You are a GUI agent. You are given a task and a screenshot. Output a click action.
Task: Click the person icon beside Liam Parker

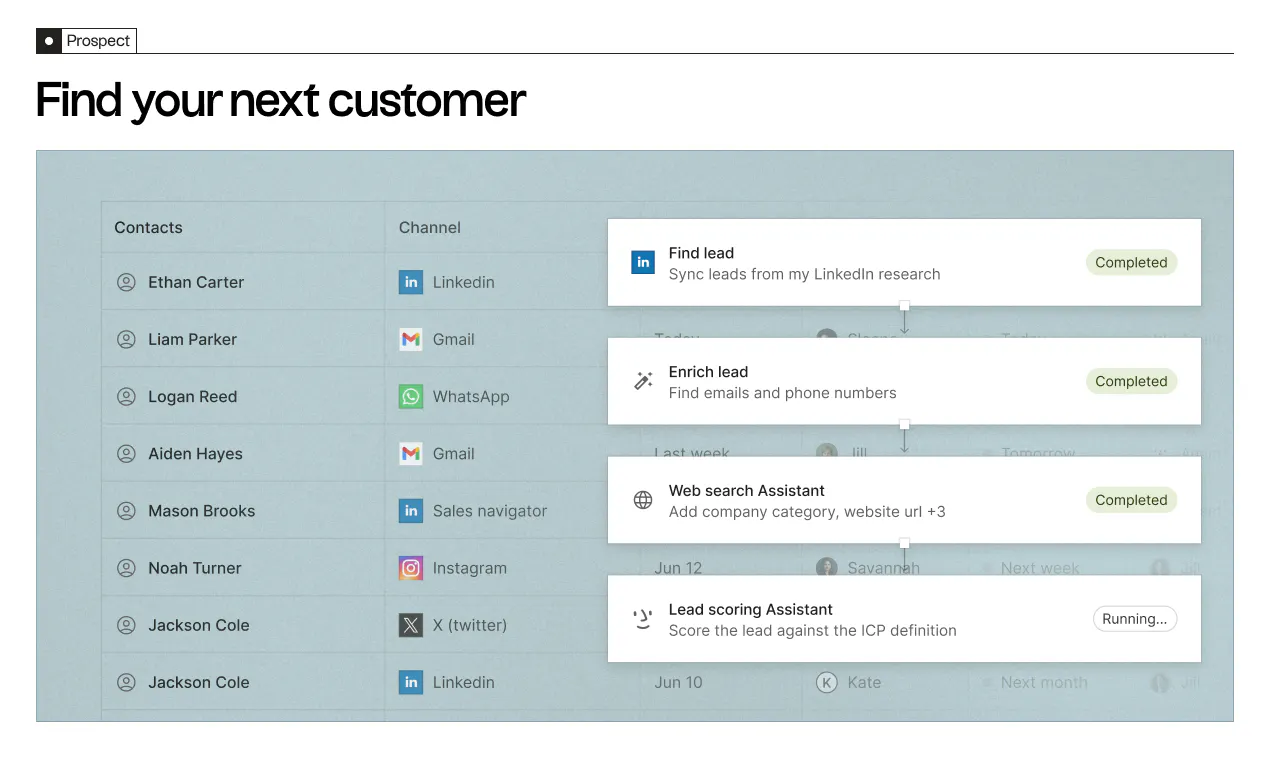click(x=126, y=339)
